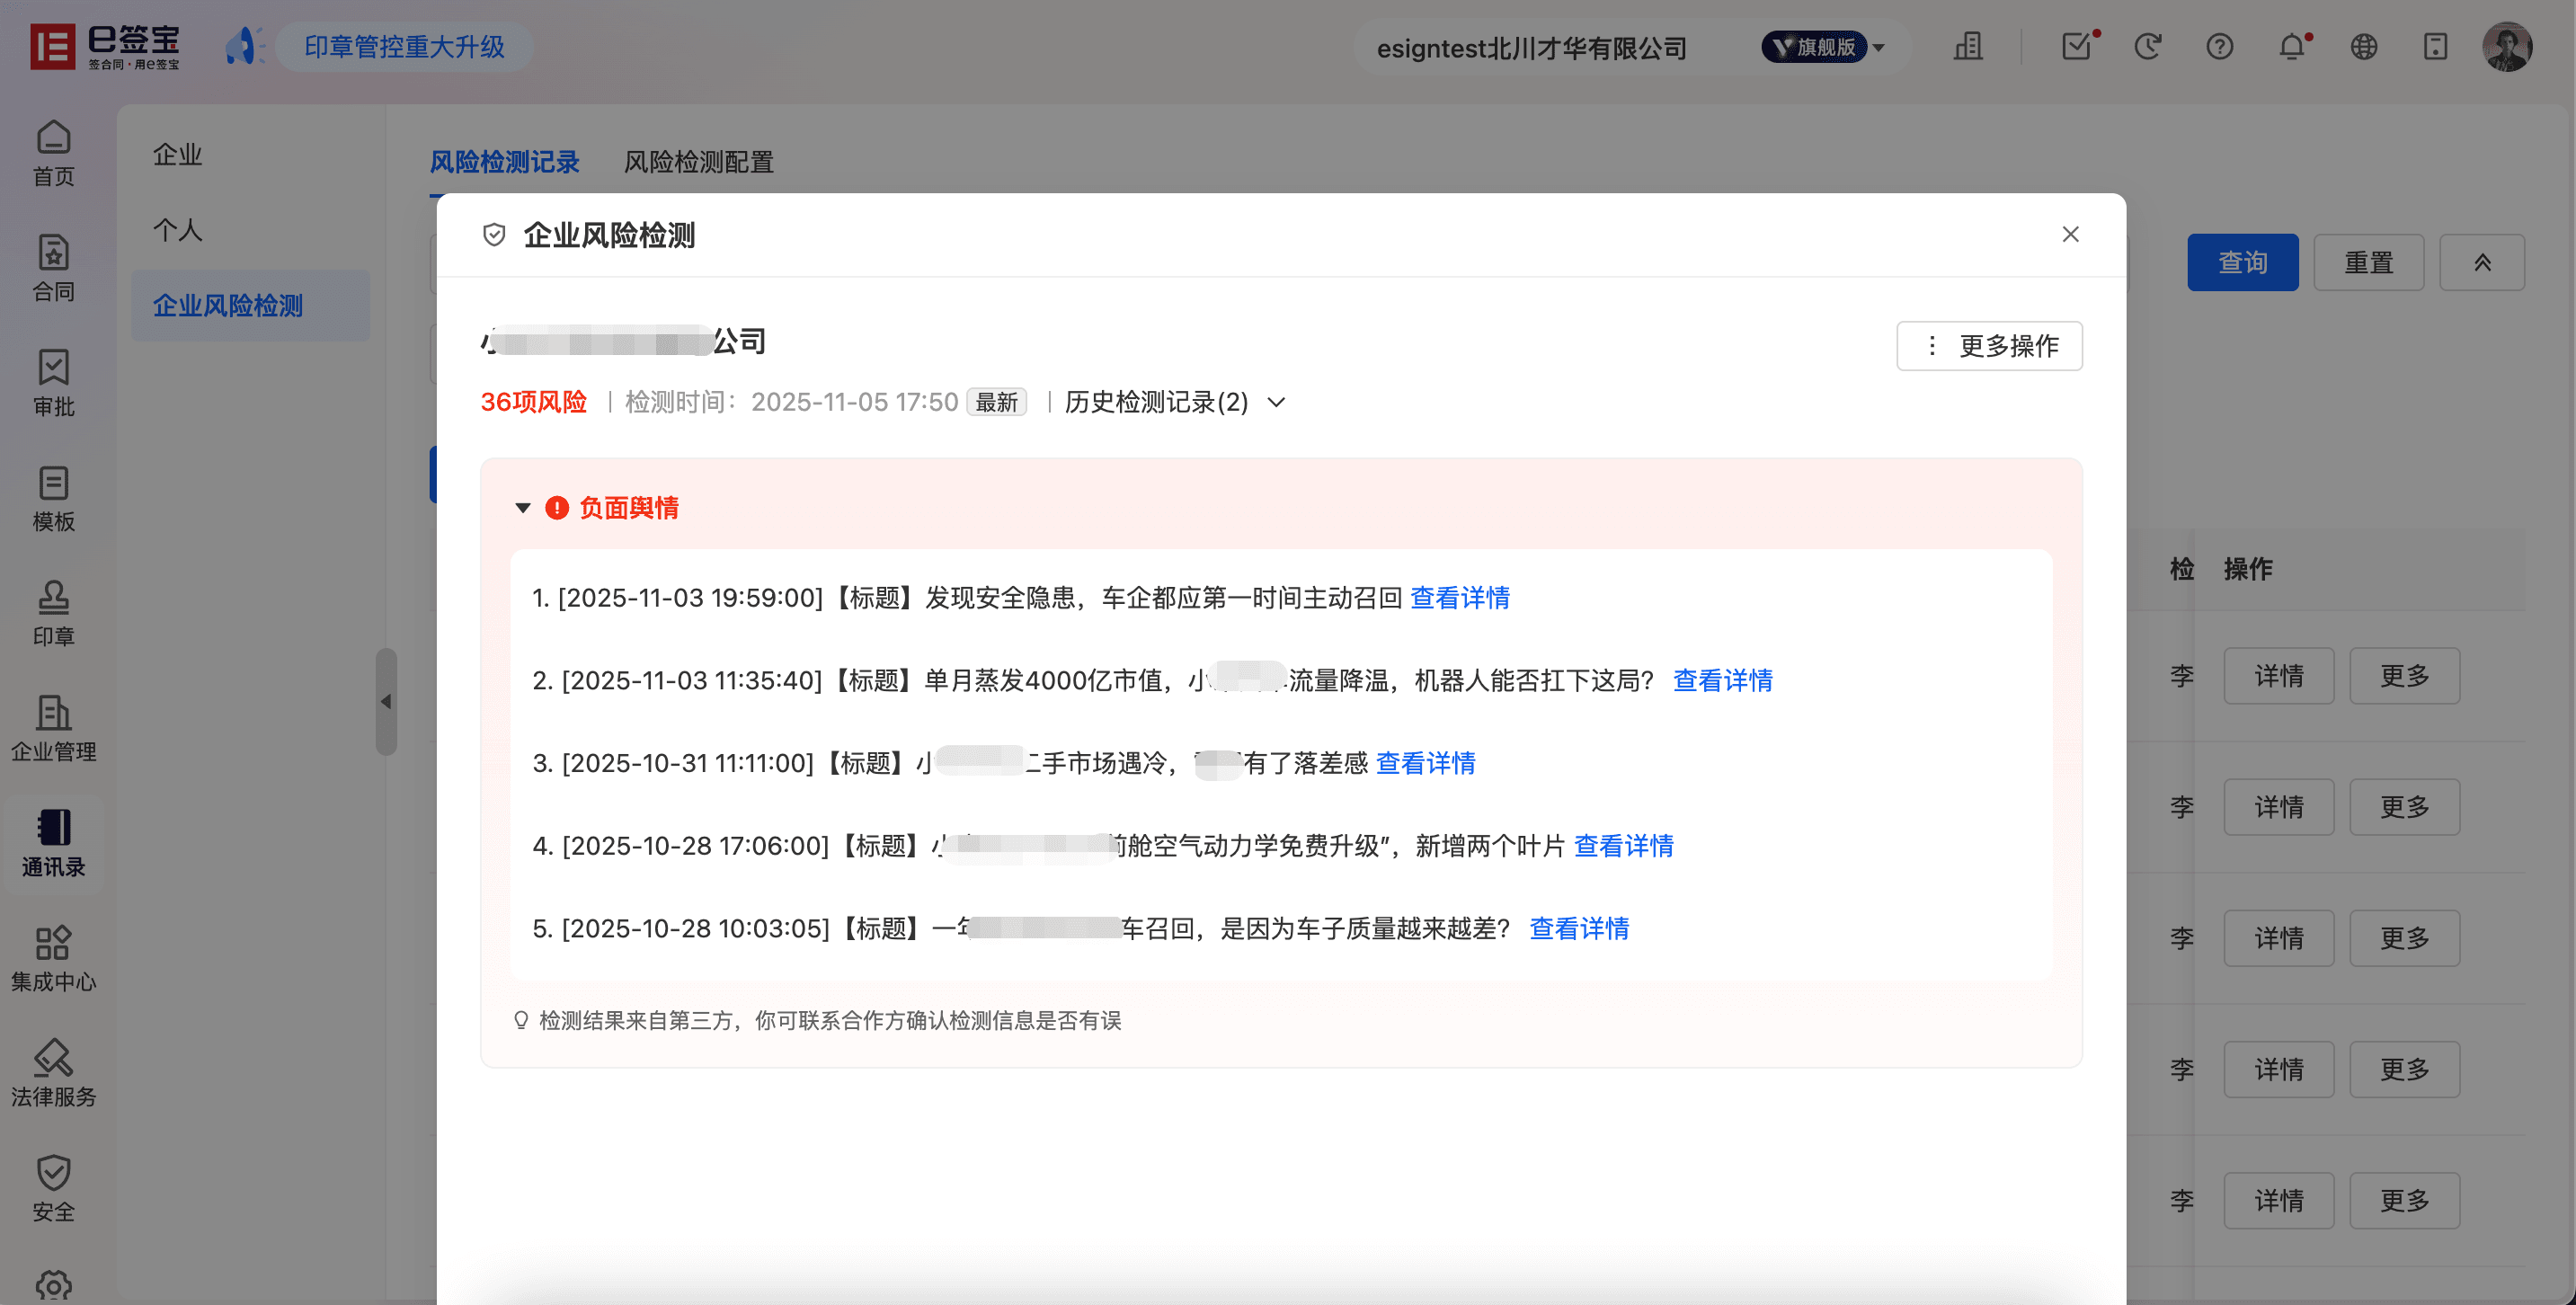The width and height of the screenshot is (2576, 1305).
Task: Click the 36项风险 risk count text
Action: [x=533, y=402]
